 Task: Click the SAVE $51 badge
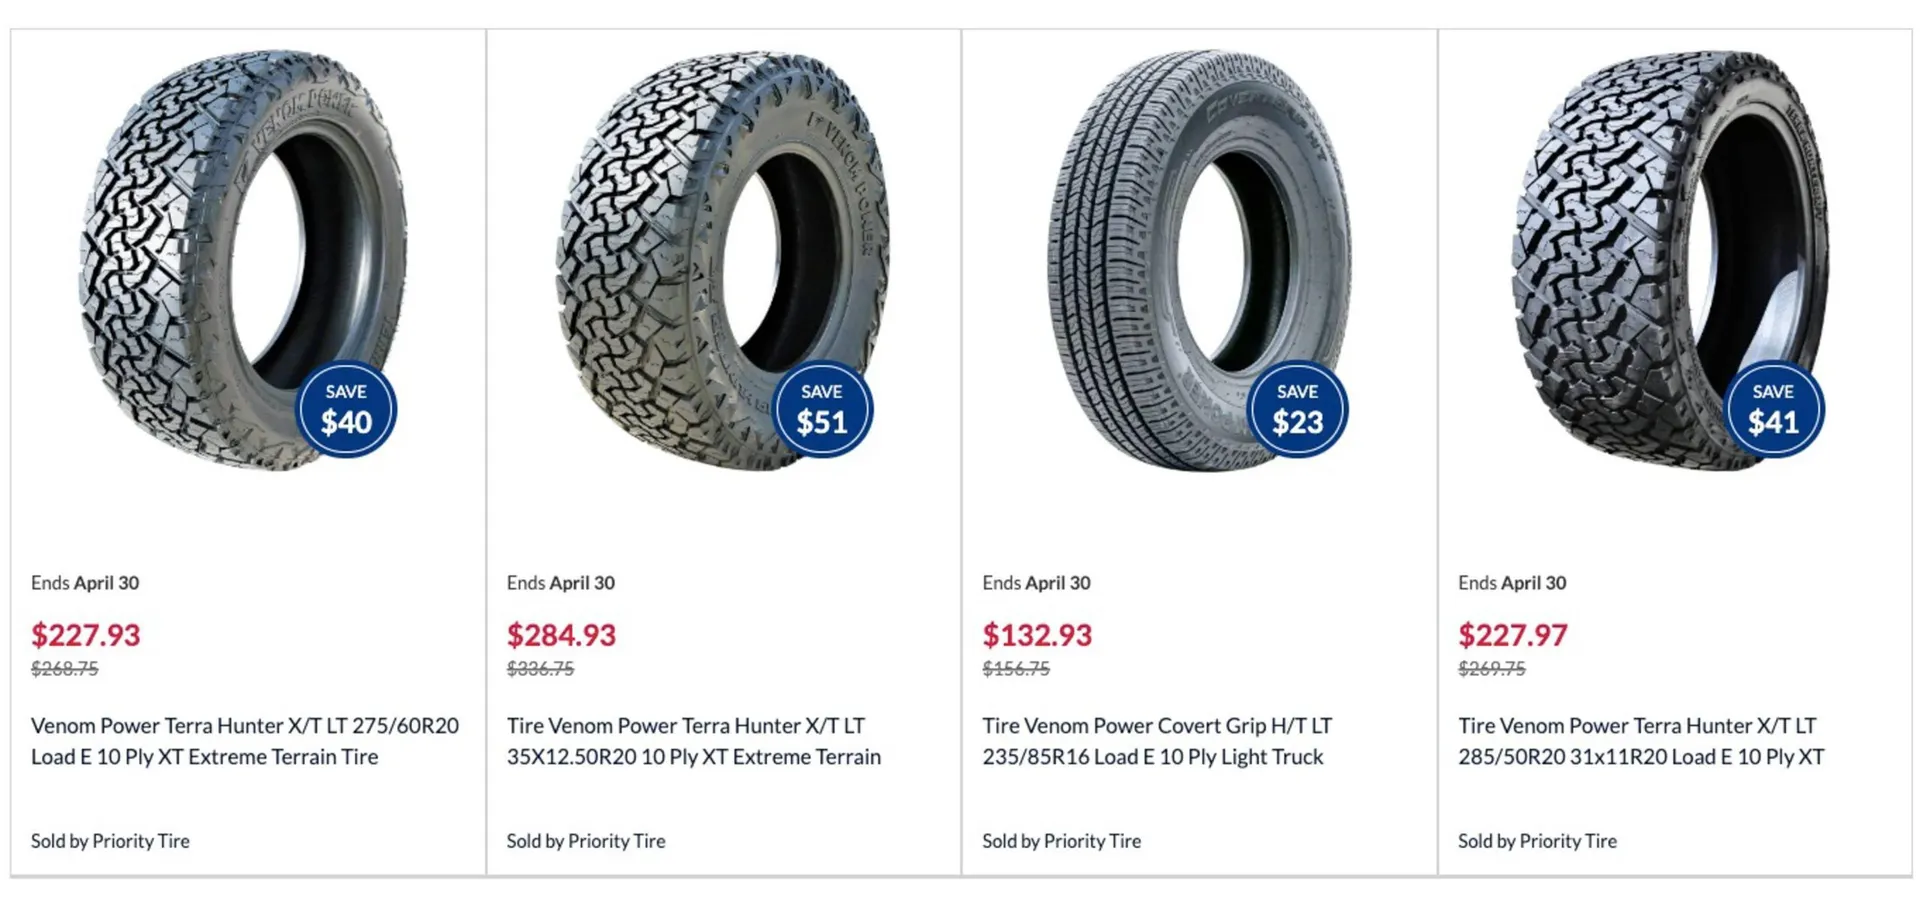(822, 409)
